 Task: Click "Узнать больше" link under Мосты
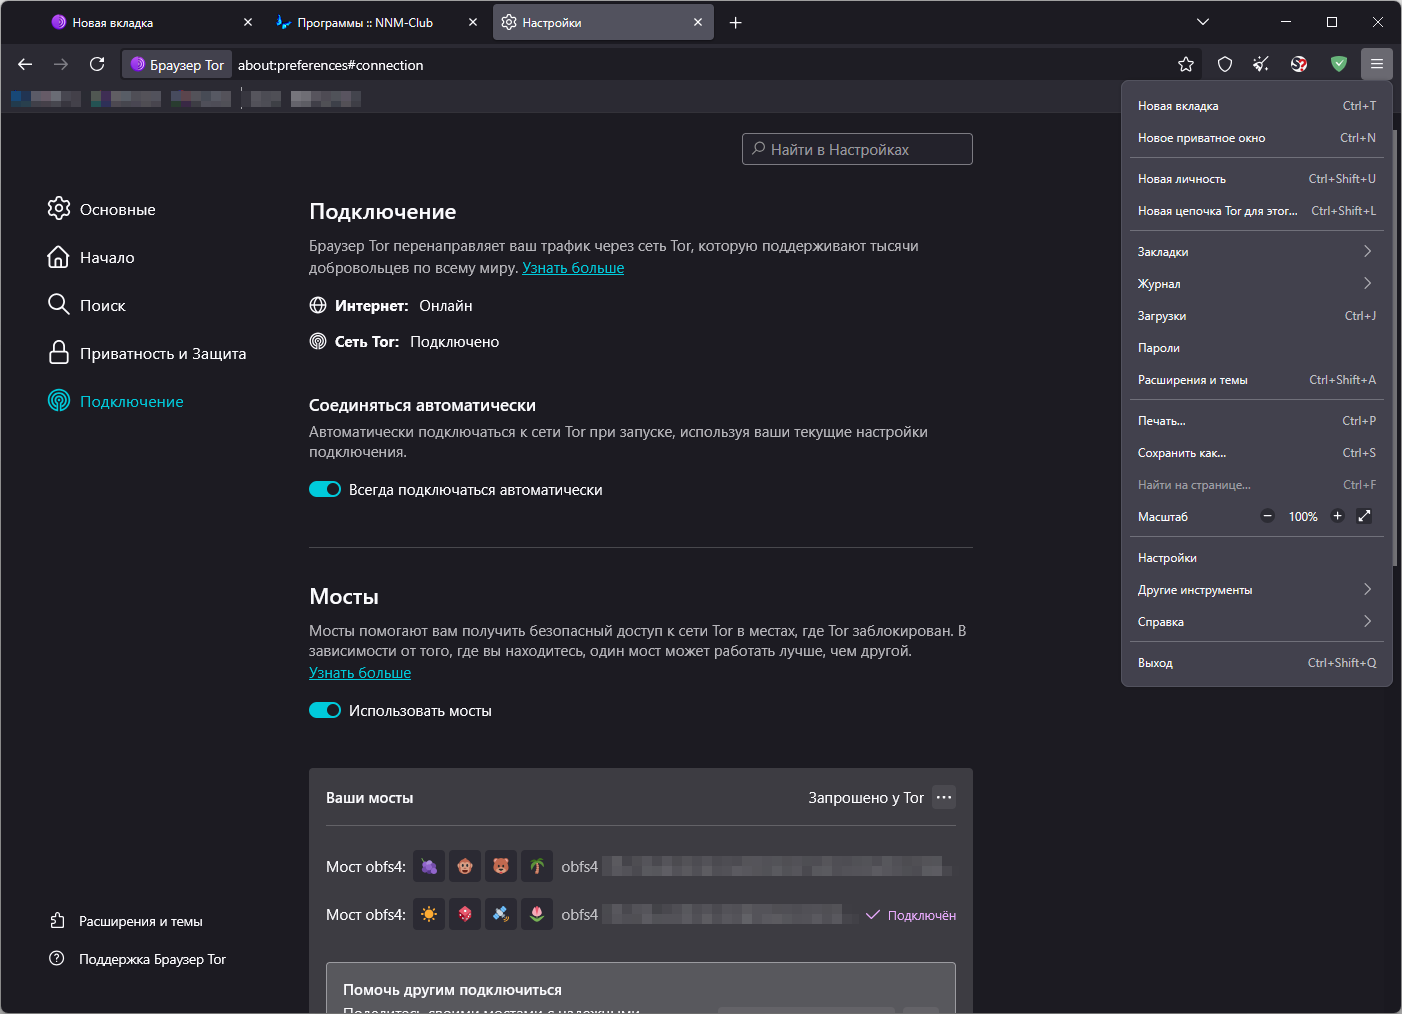pyautogui.click(x=360, y=673)
